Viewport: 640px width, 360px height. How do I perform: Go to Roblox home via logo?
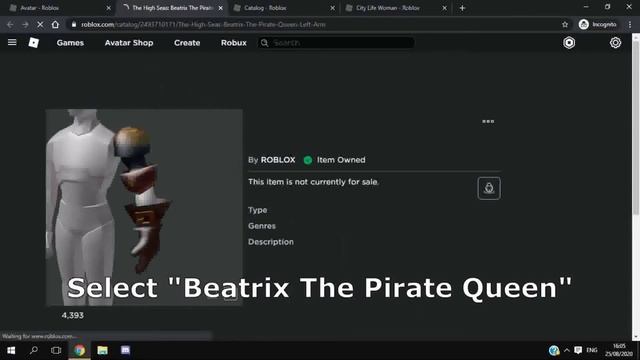coord(33,42)
